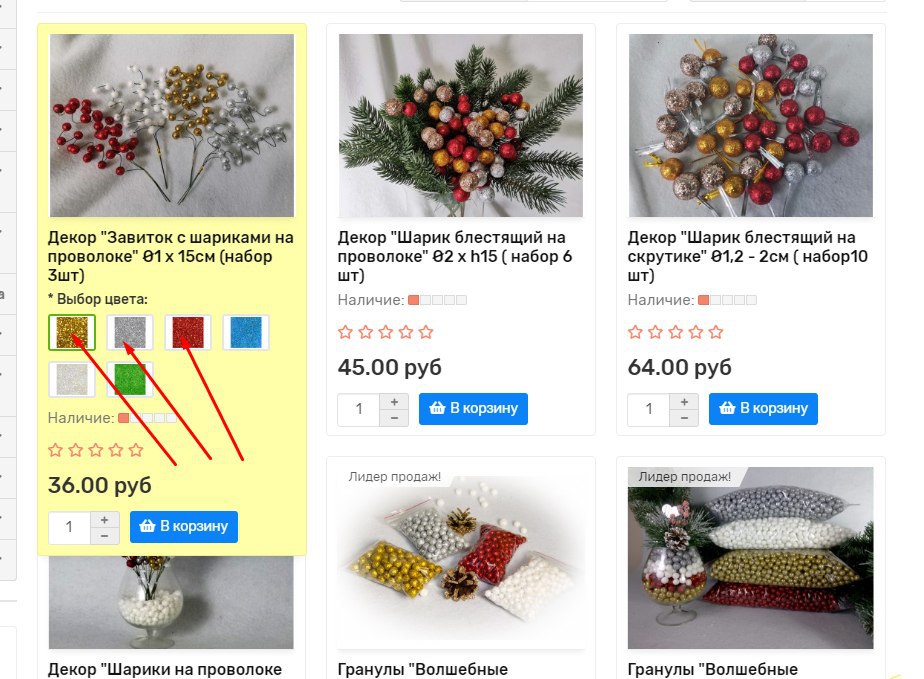Increase quantity for the 36.00 руб item
The height and width of the screenshot is (679, 924).
point(104,519)
